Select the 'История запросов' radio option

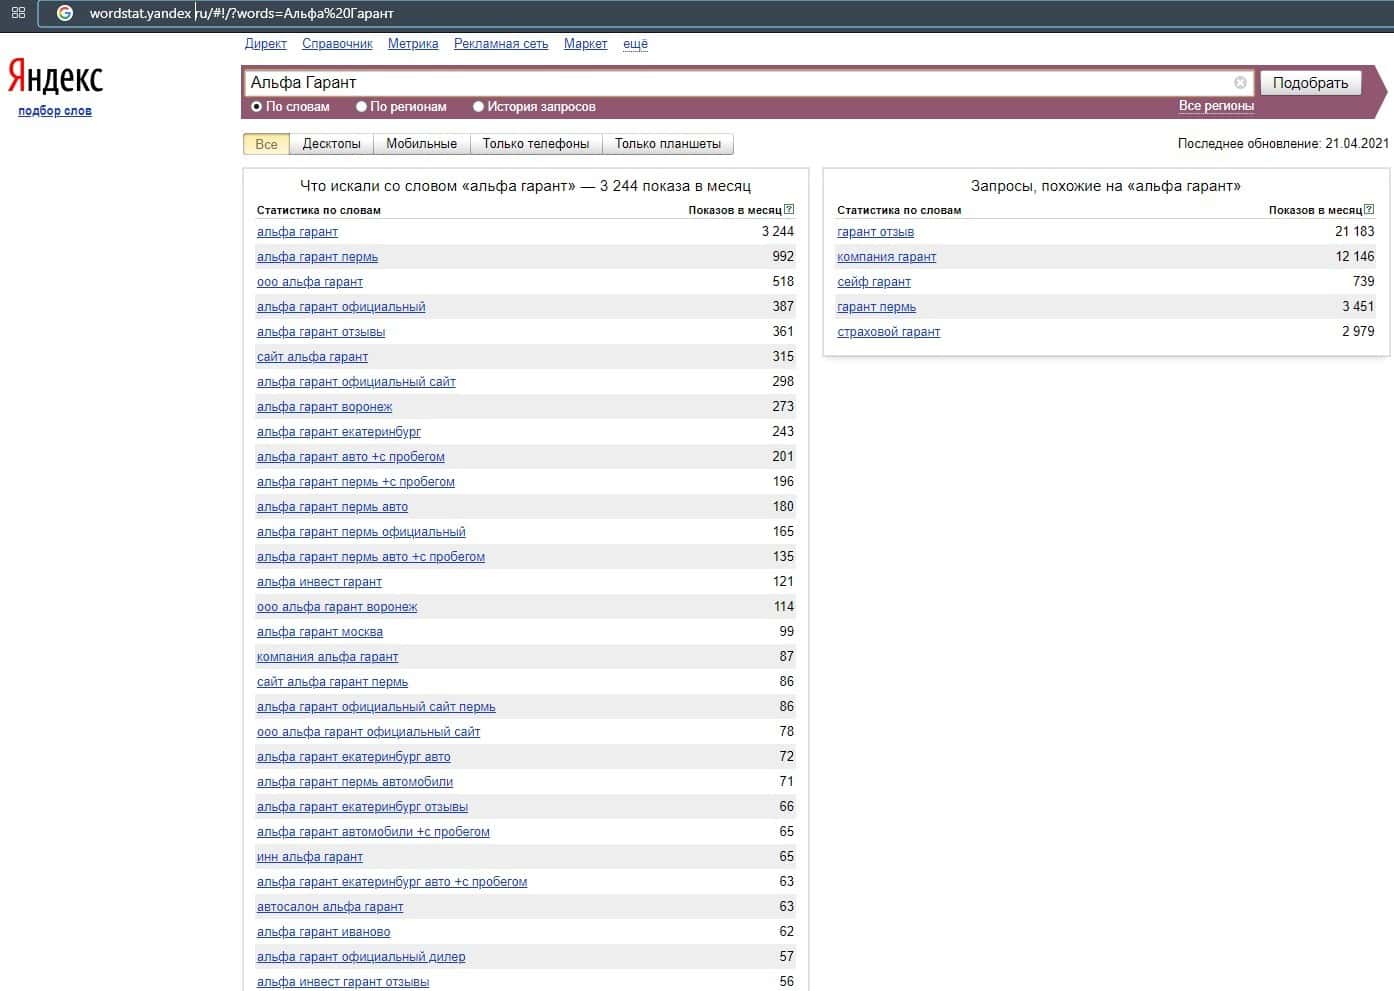tap(478, 107)
